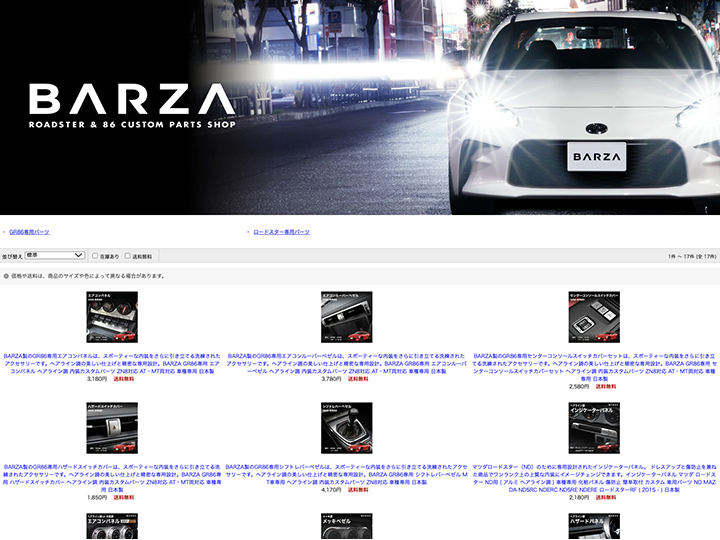Click the エアコンルーバーベゼル product thumbnail
This screenshot has width=720, height=540.
pyautogui.click(x=347, y=317)
